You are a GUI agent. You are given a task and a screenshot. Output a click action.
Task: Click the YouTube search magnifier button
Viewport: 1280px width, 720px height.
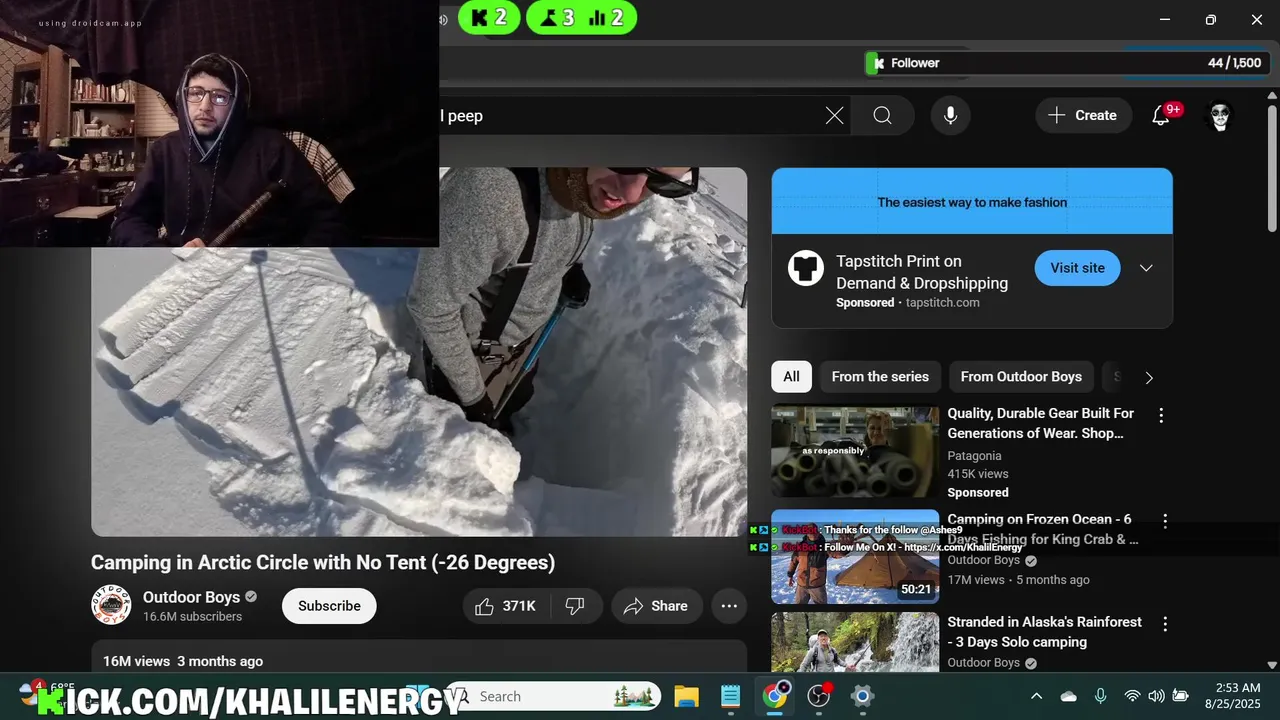pos(882,116)
